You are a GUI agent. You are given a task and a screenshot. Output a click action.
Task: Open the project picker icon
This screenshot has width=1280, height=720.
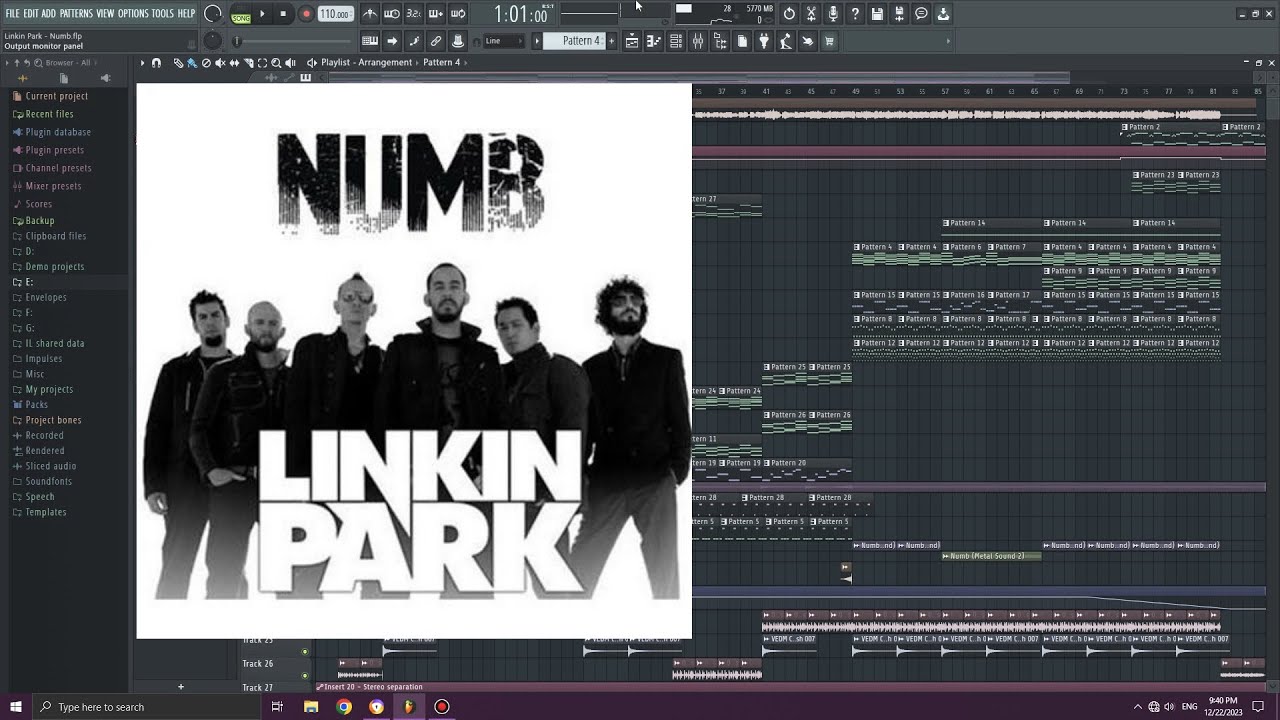click(742, 41)
